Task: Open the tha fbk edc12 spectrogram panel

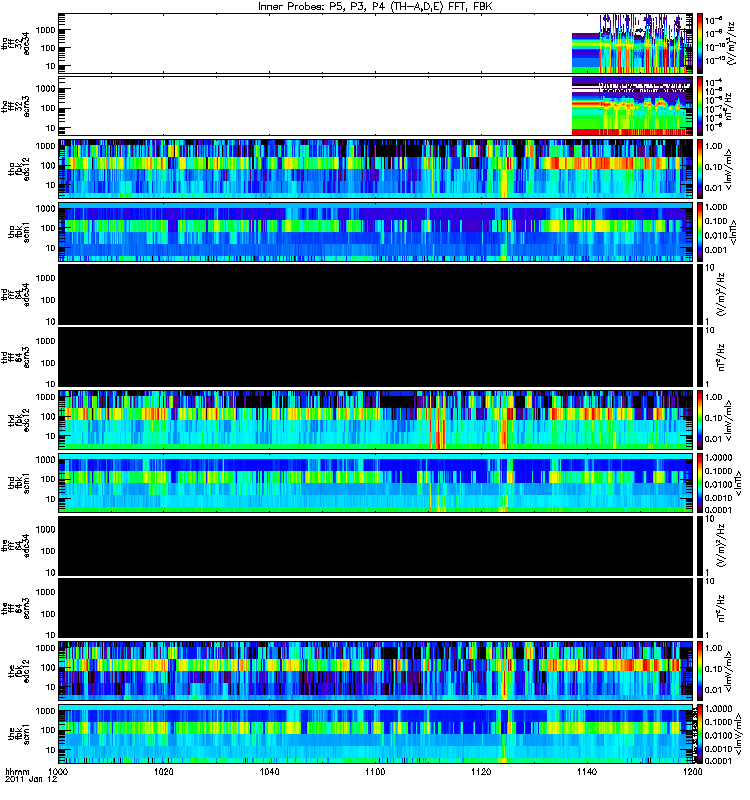Action: click(376, 169)
